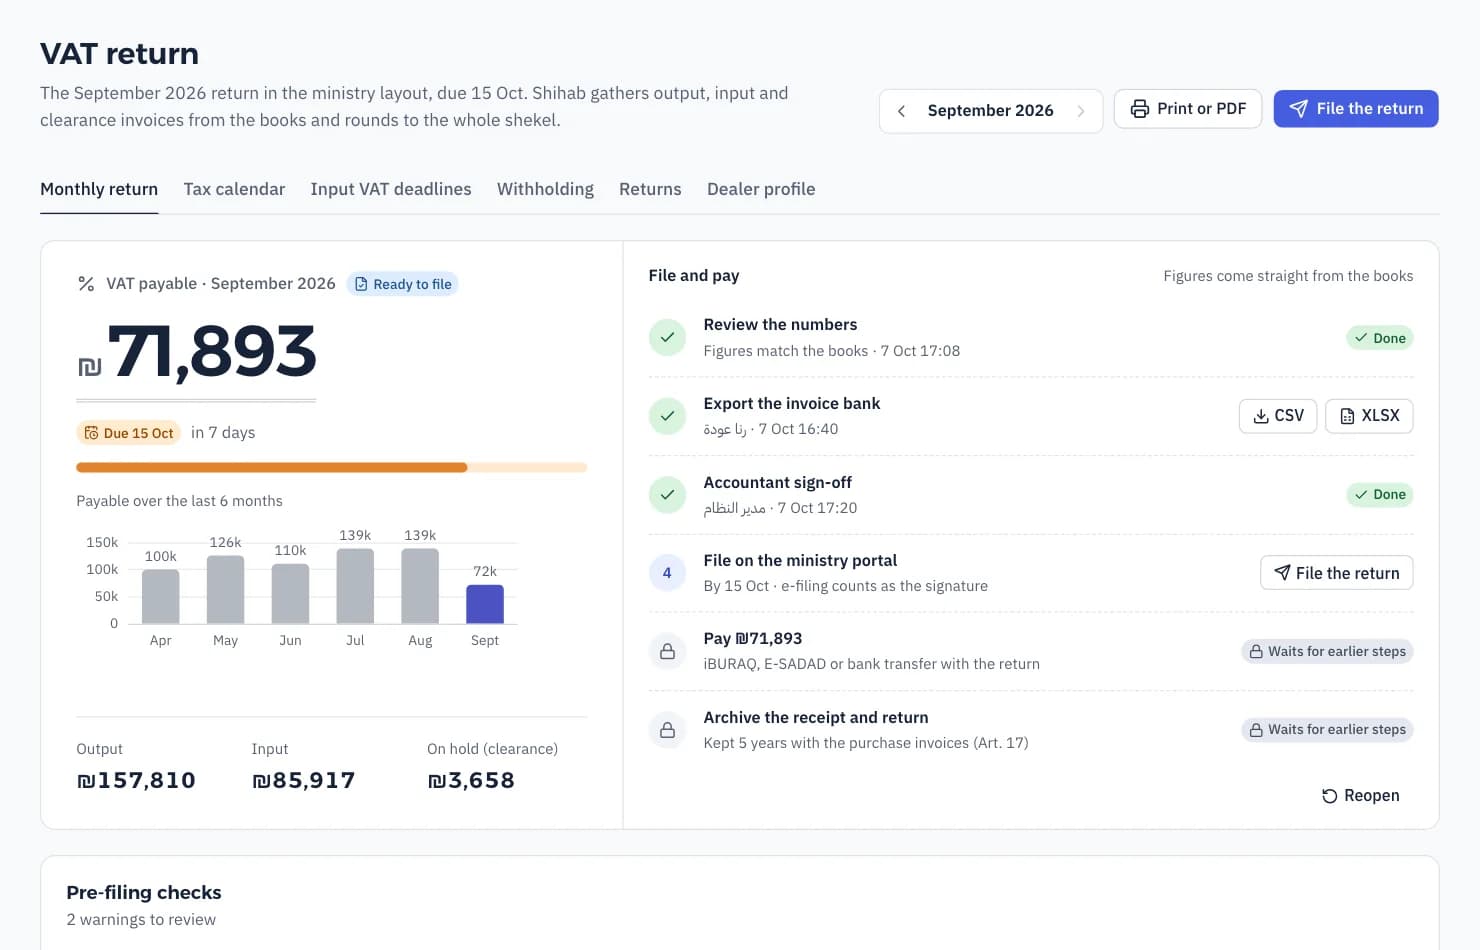Click the Ready to file badge
The width and height of the screenshot is (1480, 950).
coord(402,284)
